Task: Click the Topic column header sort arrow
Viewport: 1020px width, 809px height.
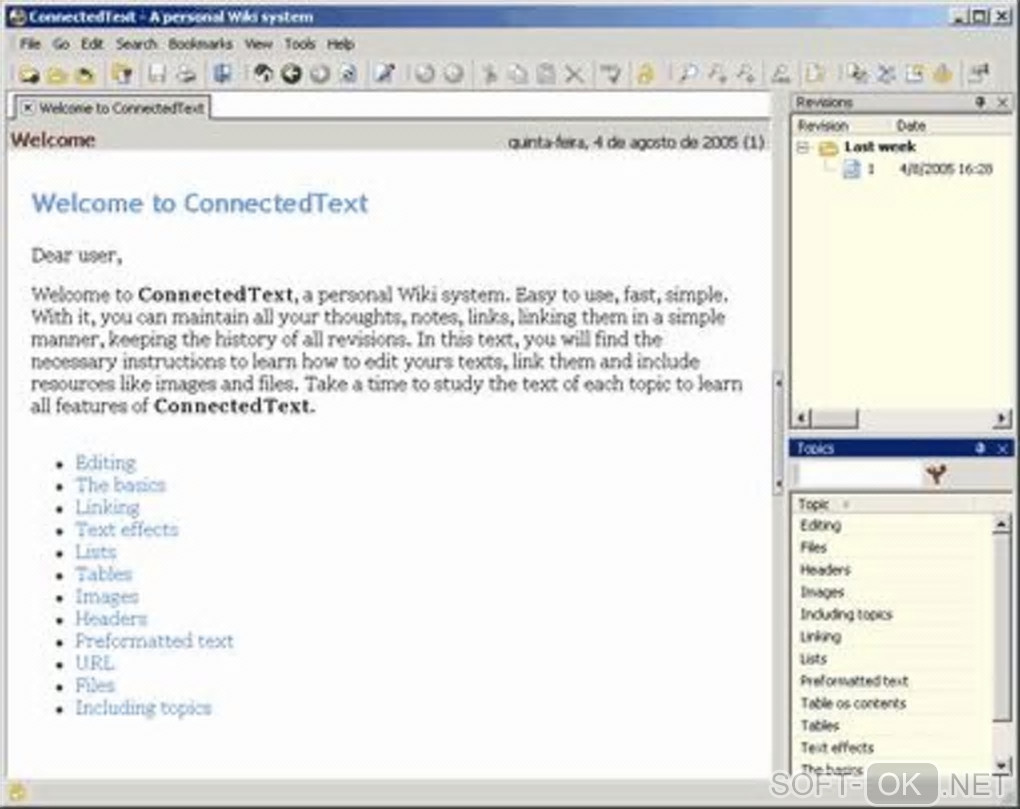Action: [x=846, y=504]
